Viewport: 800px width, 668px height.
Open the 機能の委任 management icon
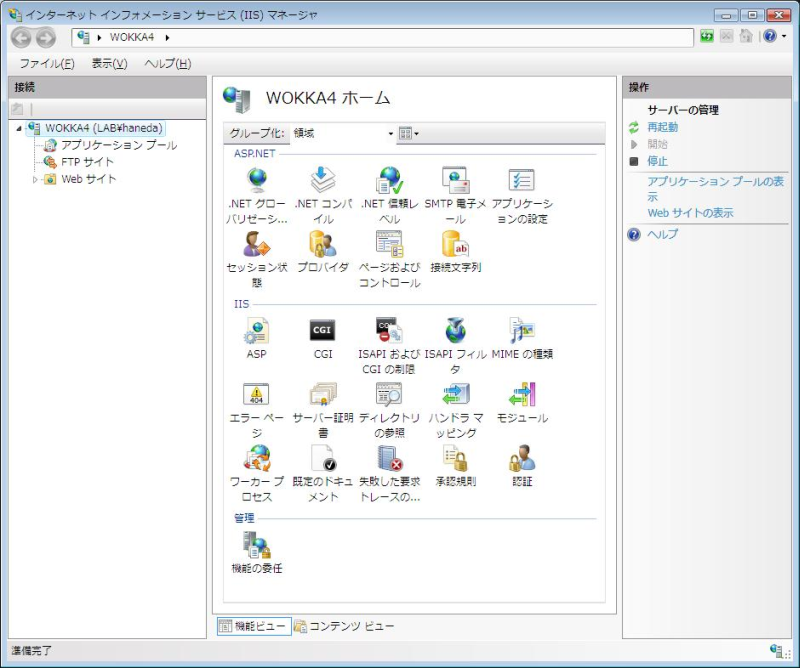(x=257, y=545)
